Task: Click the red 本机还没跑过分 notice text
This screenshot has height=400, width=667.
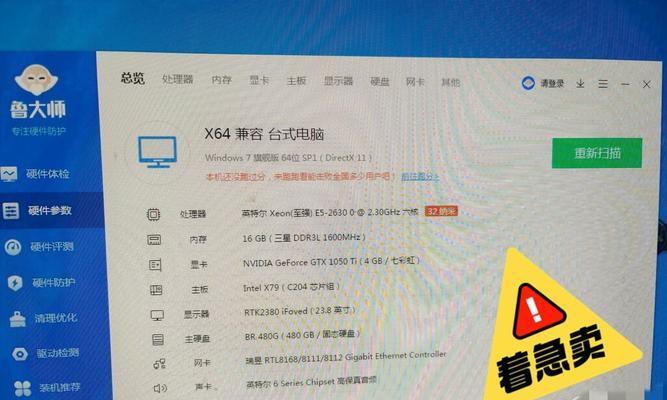Action: pos(300,176)
